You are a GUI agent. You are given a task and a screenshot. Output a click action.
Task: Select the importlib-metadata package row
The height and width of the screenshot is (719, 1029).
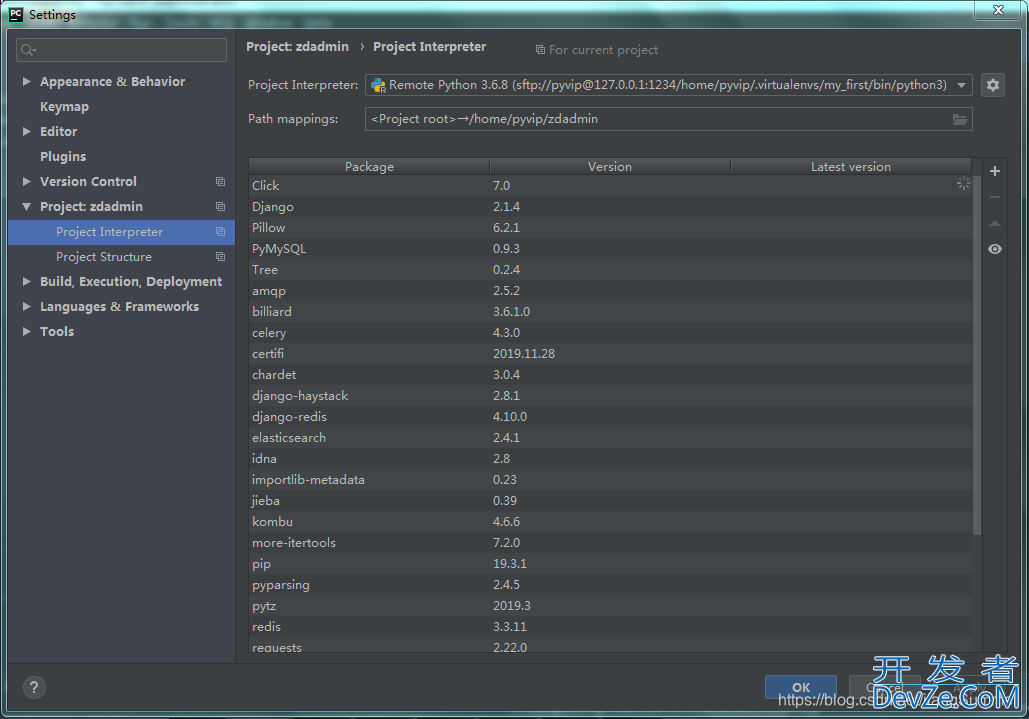[x=610, y=480]
